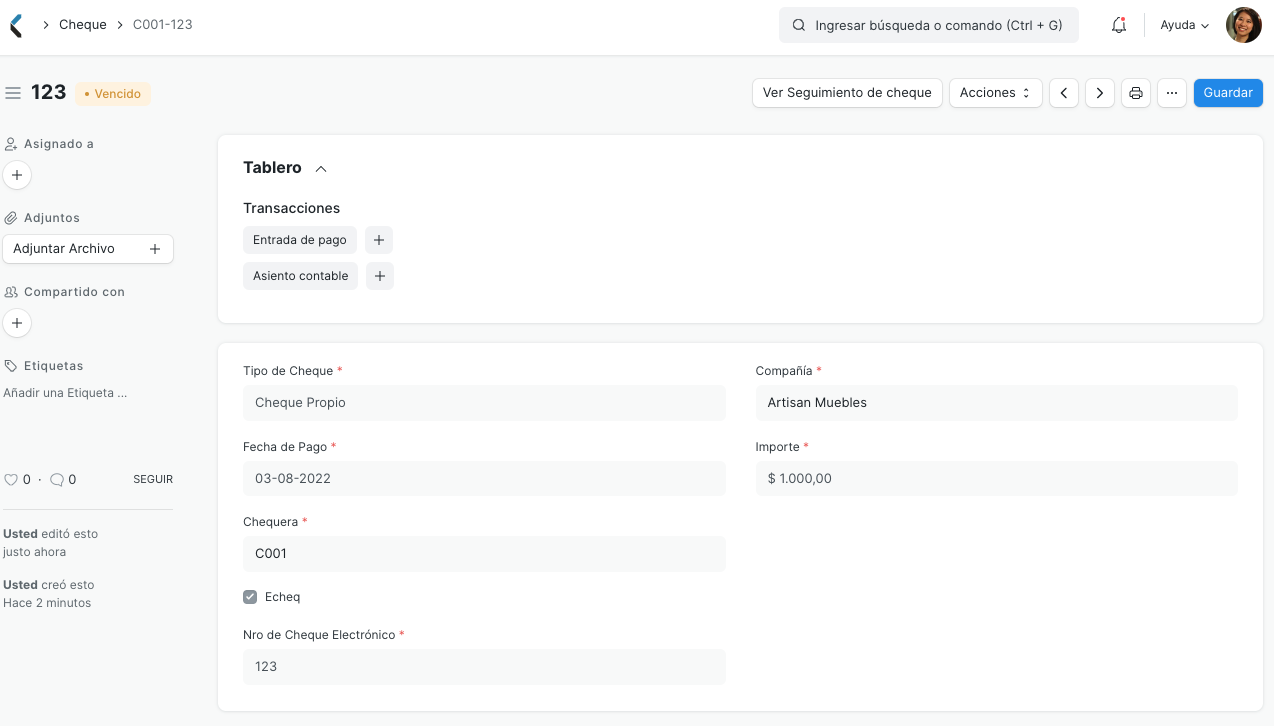Click the search magnifier icon
The width and height of the screenshot is (1274, 726).
click(799, 25)
